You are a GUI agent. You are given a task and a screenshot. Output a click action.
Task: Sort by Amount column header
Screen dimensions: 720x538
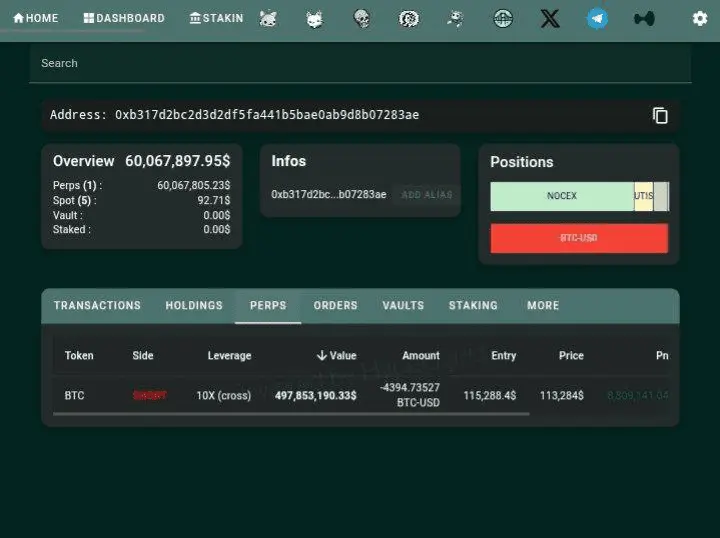[421, 356]
